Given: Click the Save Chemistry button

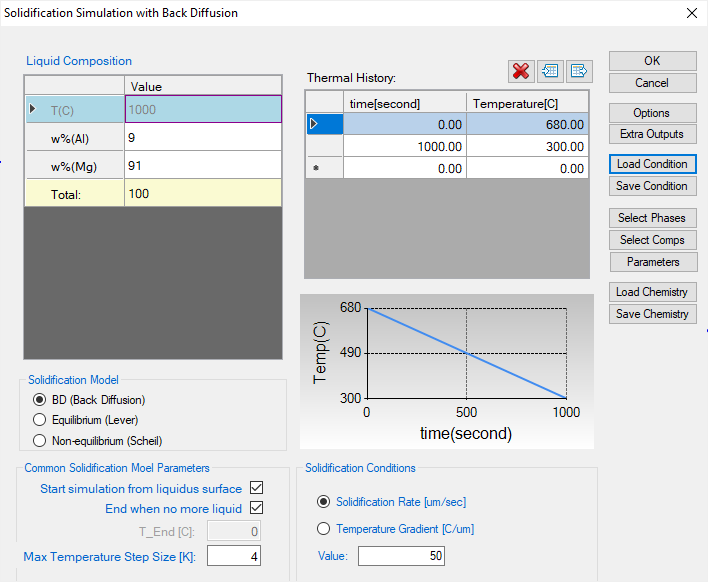Looking at the screenshot, I should click(652, 314).
